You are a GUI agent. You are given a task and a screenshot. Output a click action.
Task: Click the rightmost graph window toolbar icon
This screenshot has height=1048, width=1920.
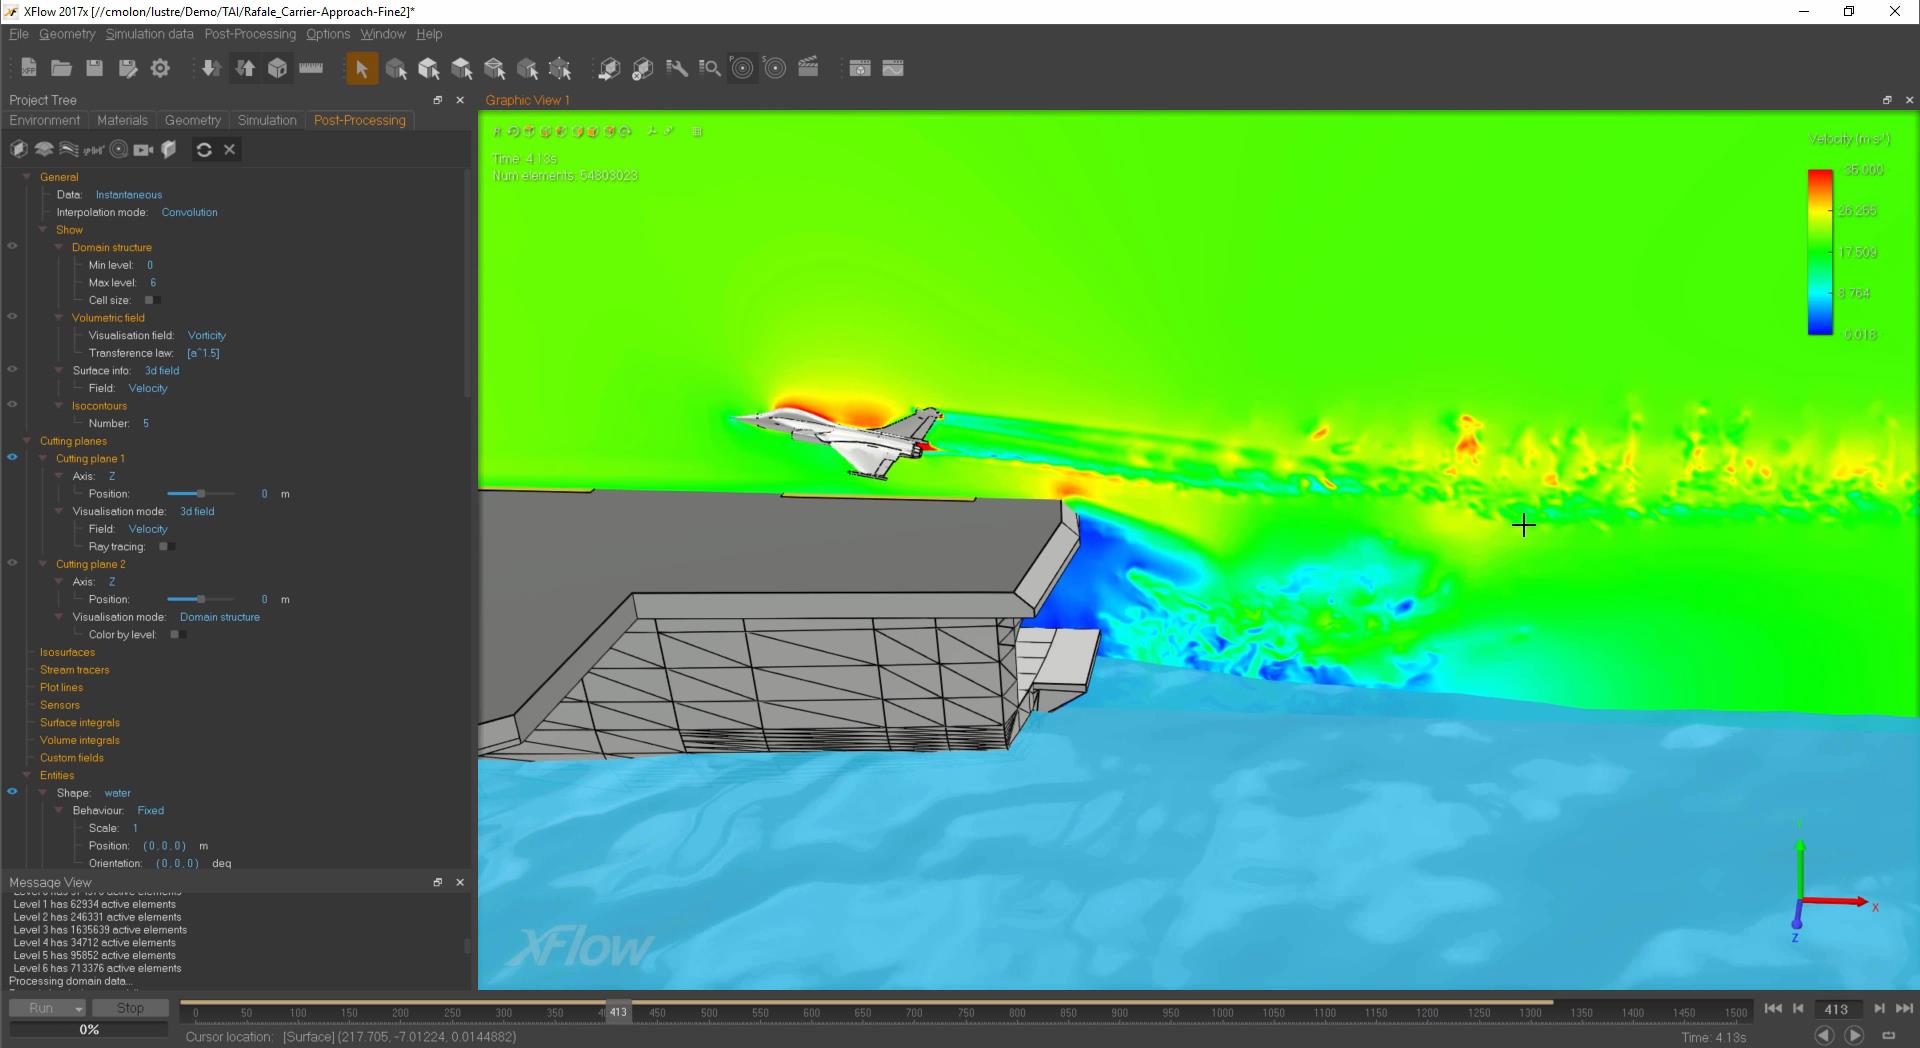tap(893, 68)
